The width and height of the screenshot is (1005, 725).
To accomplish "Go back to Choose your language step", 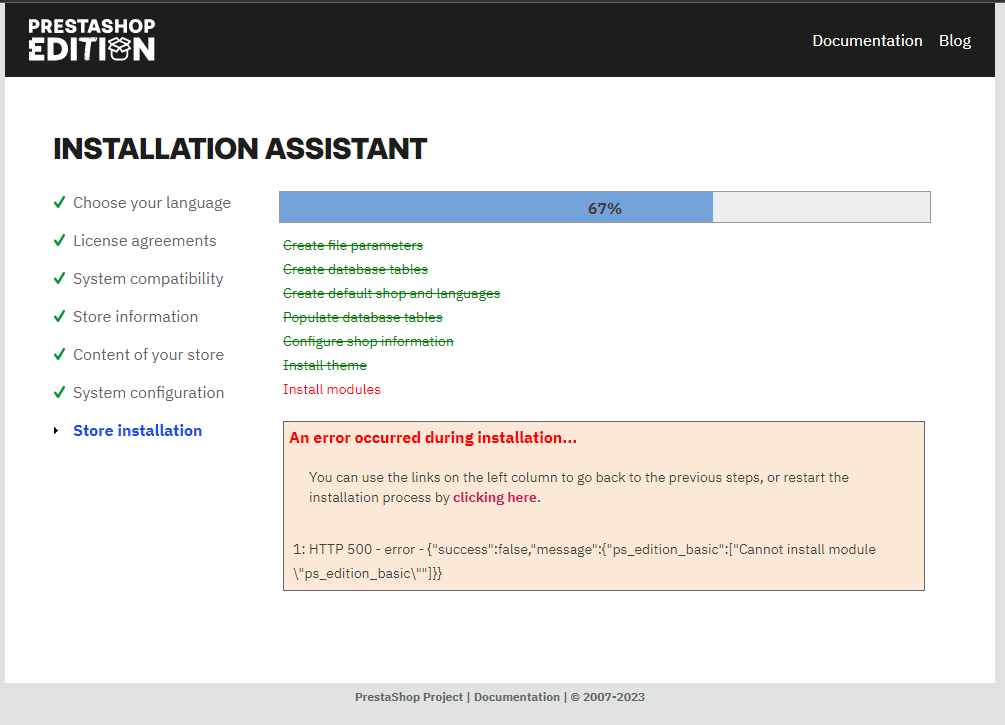I will pyautogui.click(x=152, y=203).
